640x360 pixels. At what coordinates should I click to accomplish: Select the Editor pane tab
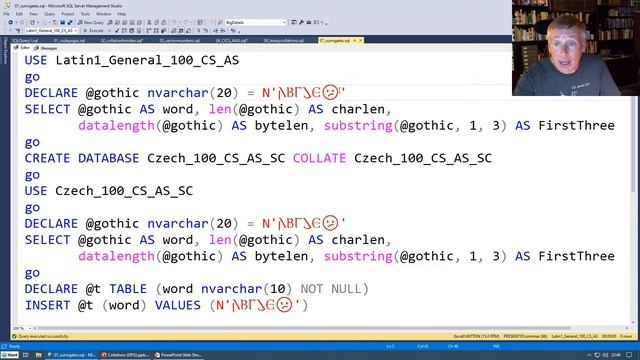(x=22, y=48)
